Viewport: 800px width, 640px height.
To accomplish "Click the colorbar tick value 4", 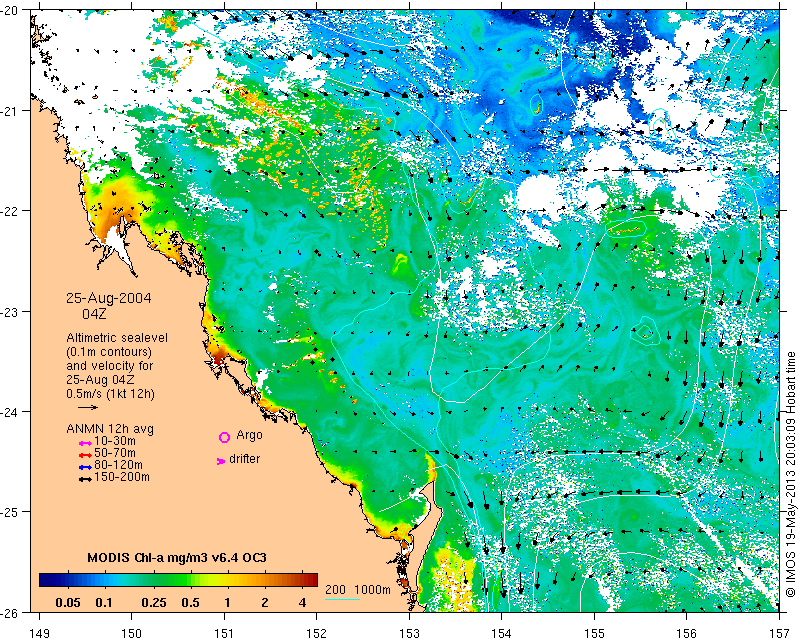I will [x=302, y=603].
